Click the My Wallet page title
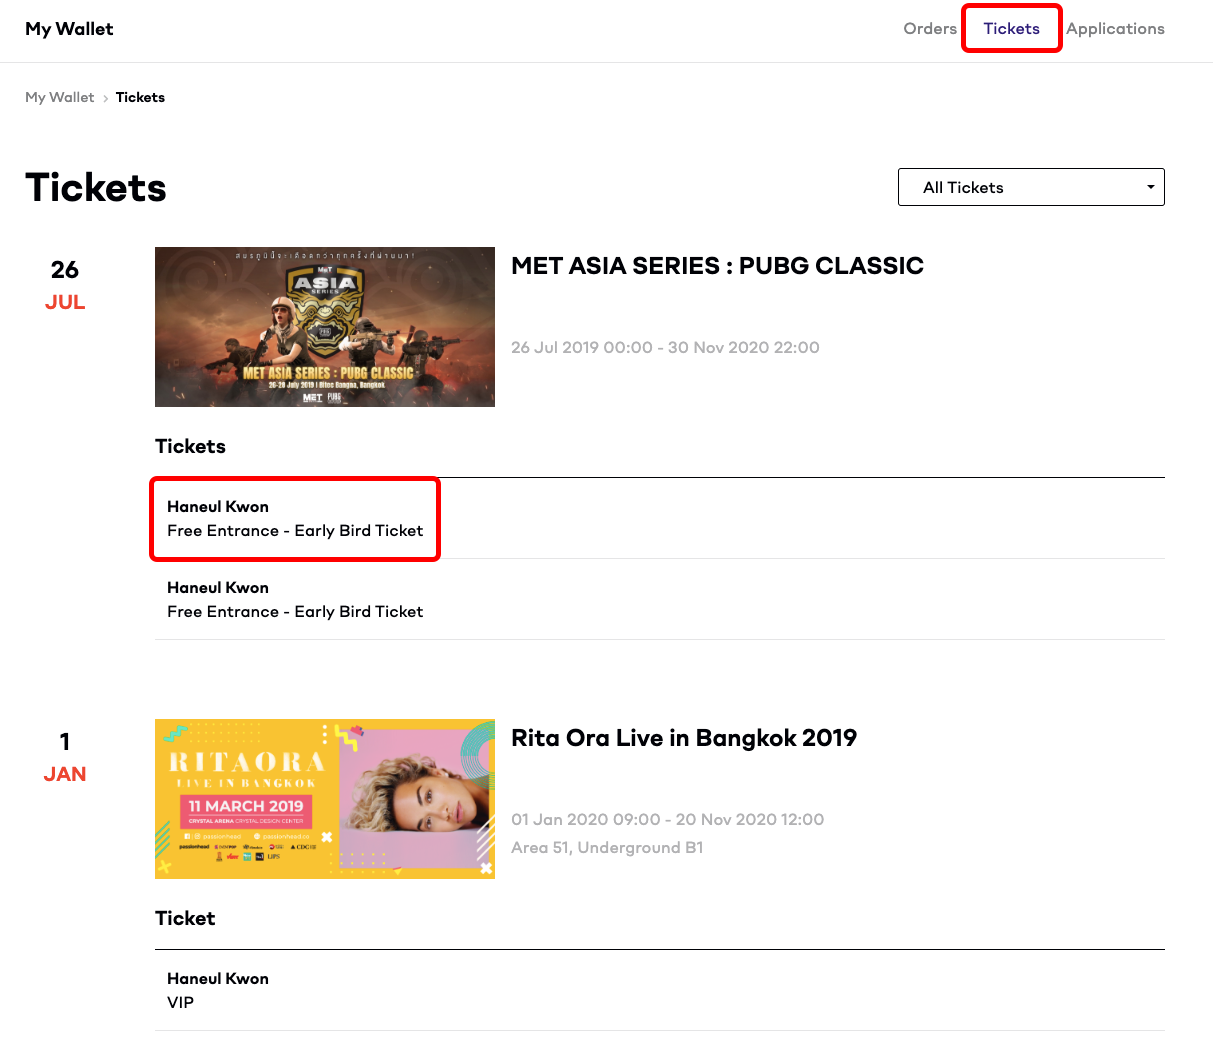This screenshot has width=1213, height=1054. coord(68,28)
